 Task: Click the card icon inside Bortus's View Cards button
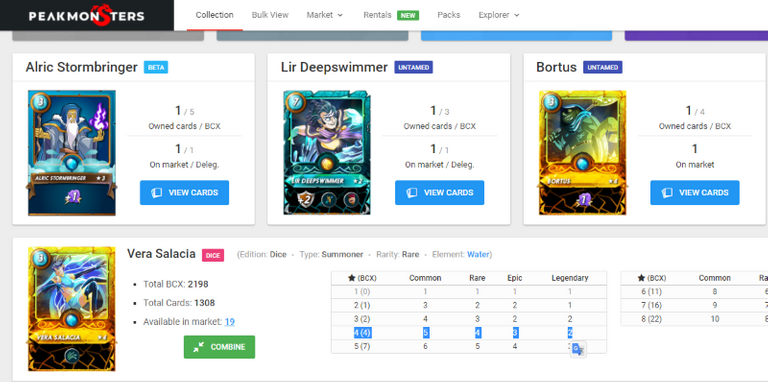tap(667, 192)
